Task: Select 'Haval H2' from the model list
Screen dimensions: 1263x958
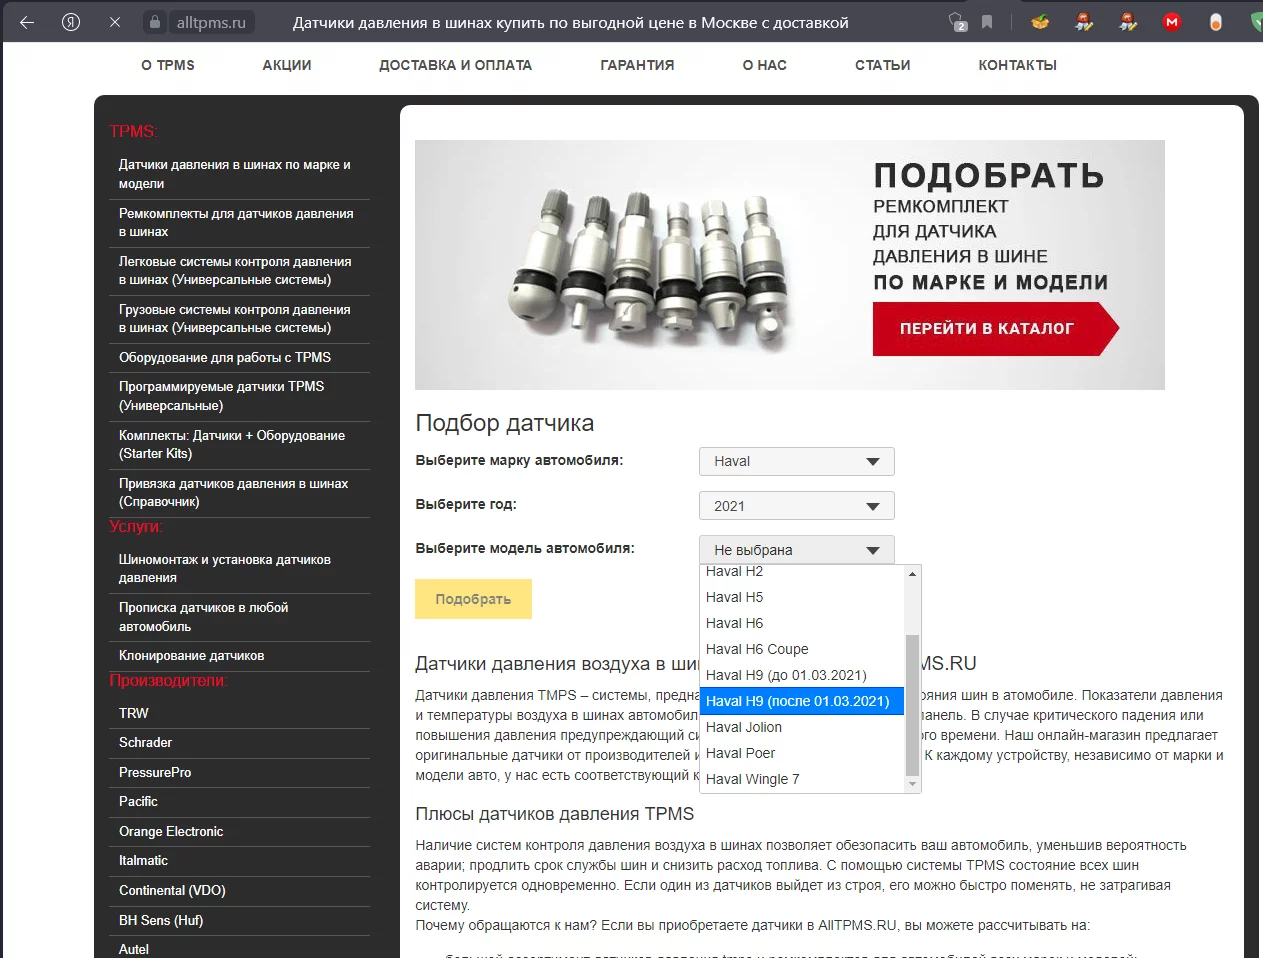Action: 803,572
